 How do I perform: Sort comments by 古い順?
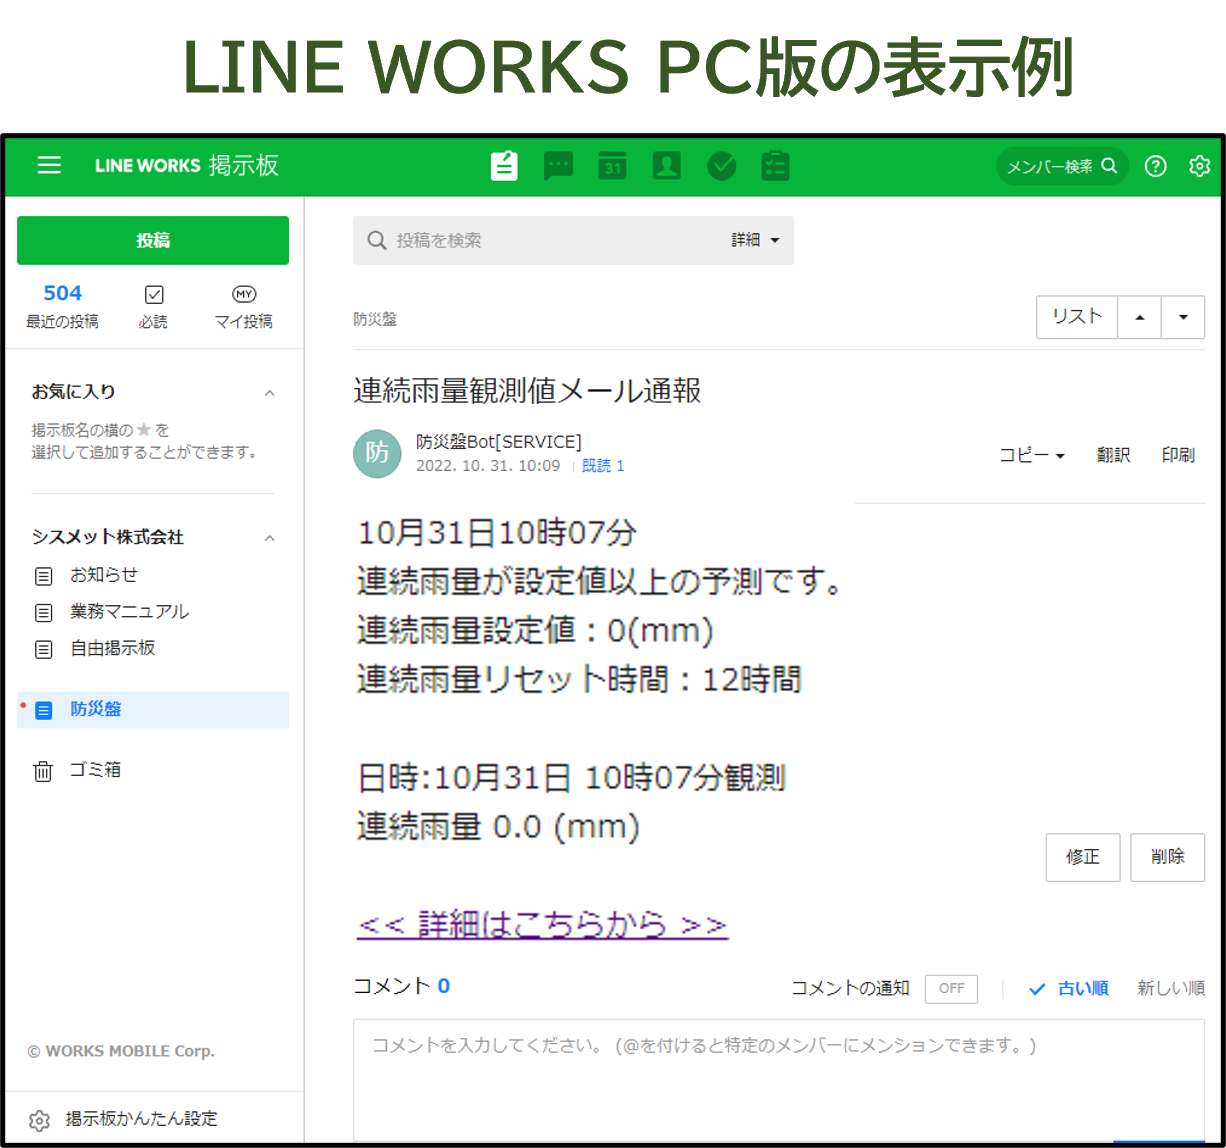(1069, 988)
